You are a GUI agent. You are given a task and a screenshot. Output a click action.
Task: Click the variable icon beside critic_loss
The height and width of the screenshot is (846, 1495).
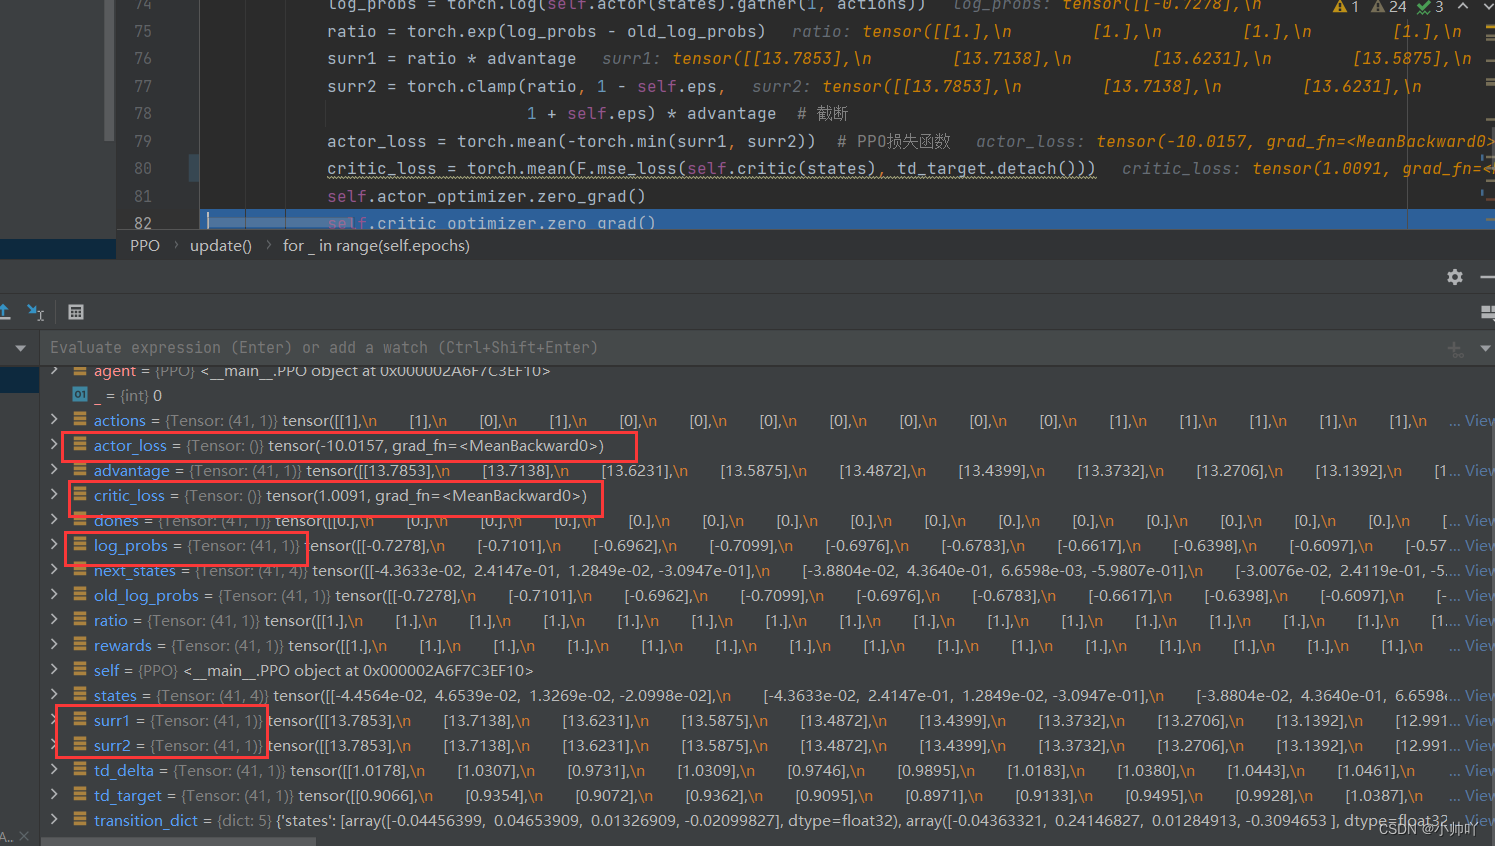tap(80, 495)
